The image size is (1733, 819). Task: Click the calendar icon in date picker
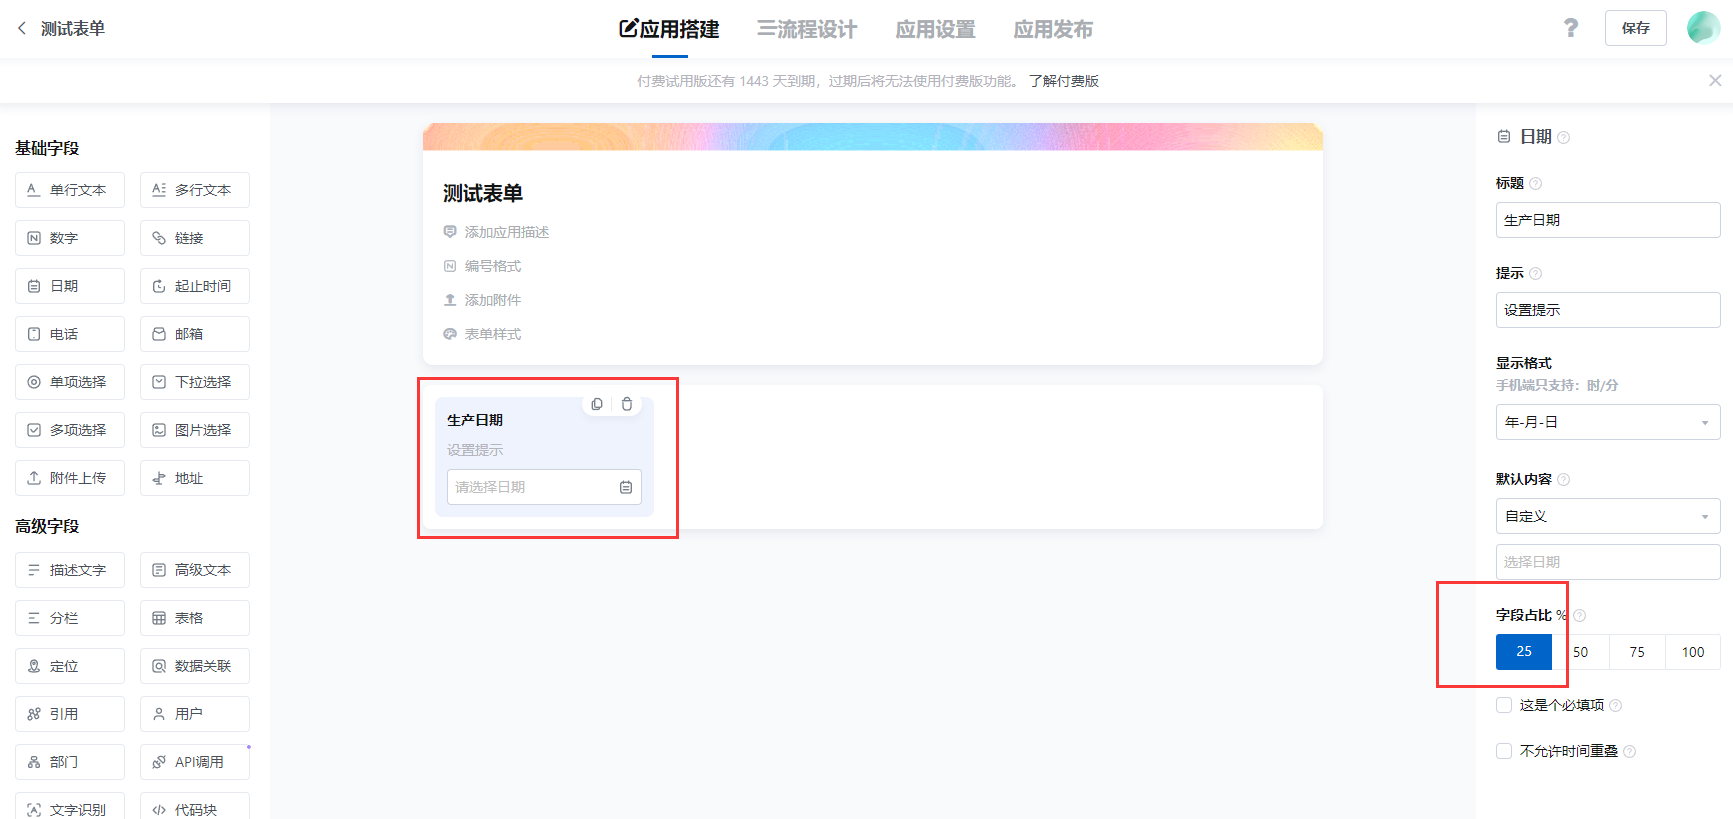coord(626,487)
